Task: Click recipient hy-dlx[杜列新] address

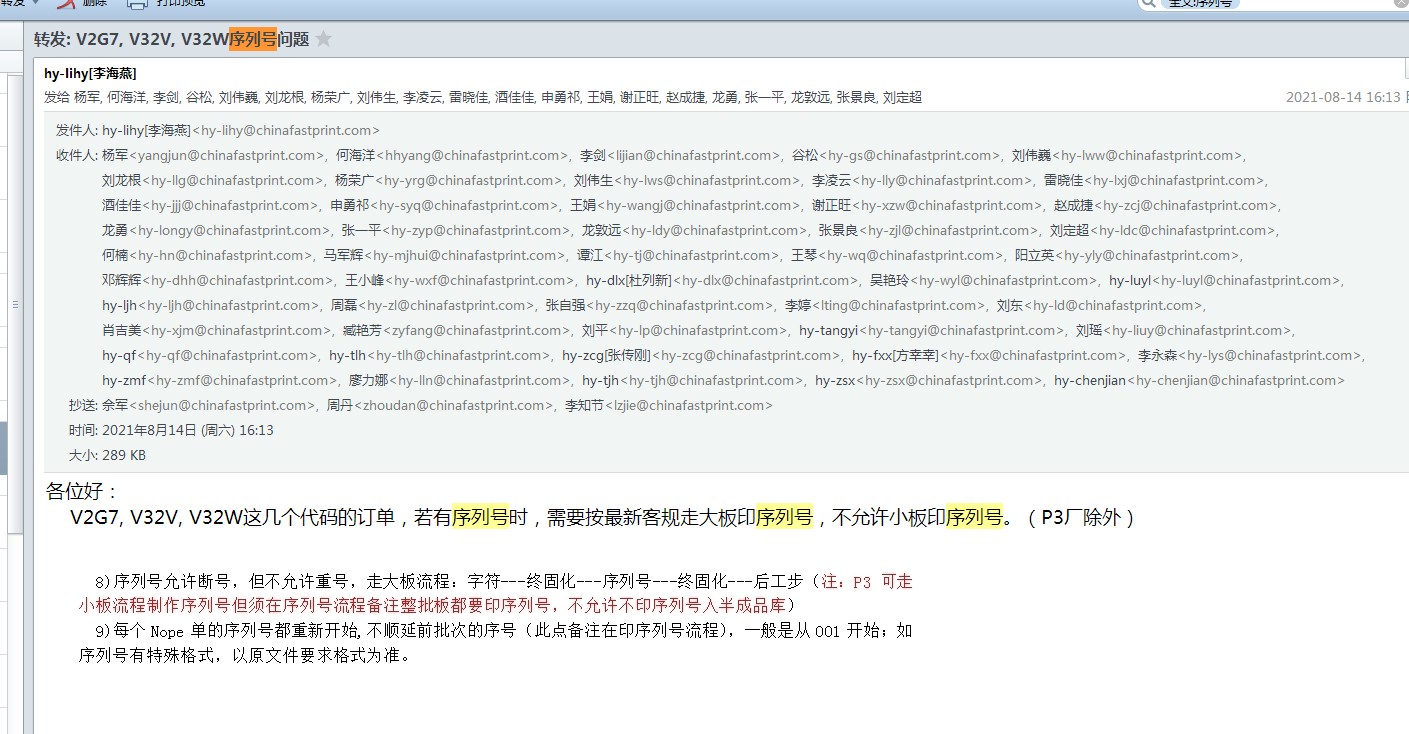Action: click(723, 280)
